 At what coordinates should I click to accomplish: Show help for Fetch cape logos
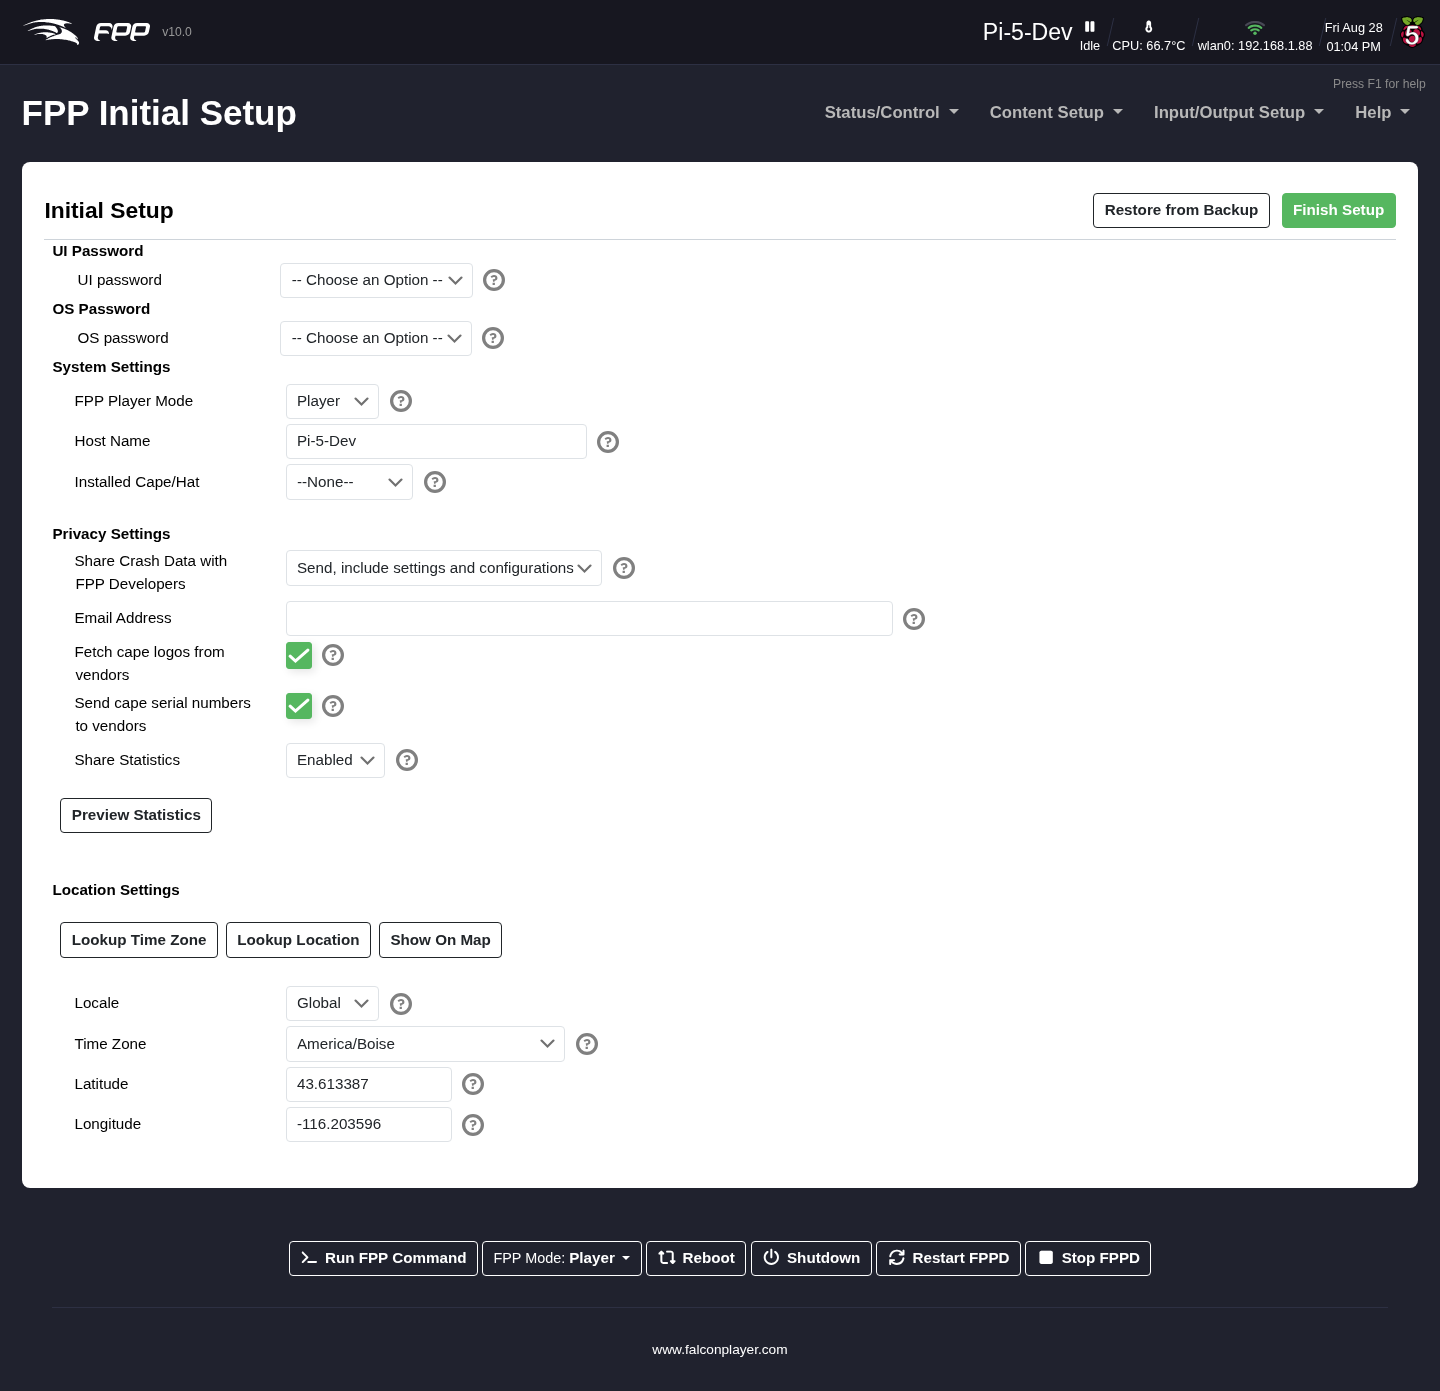click(x=333, y=655)
